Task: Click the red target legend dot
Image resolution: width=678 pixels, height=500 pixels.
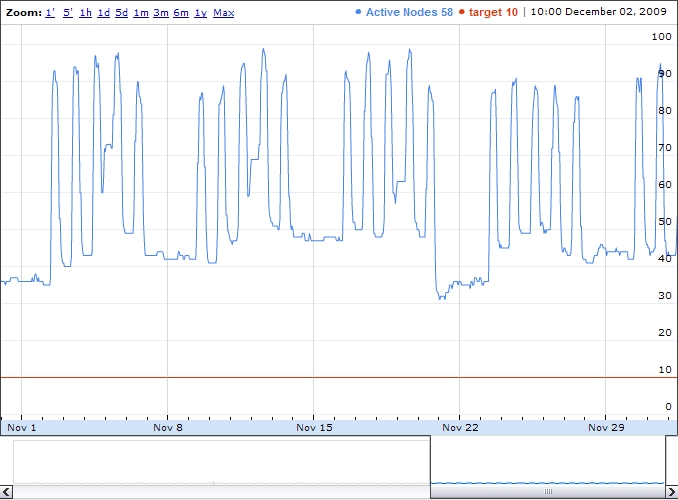Action: coord(461,12)
